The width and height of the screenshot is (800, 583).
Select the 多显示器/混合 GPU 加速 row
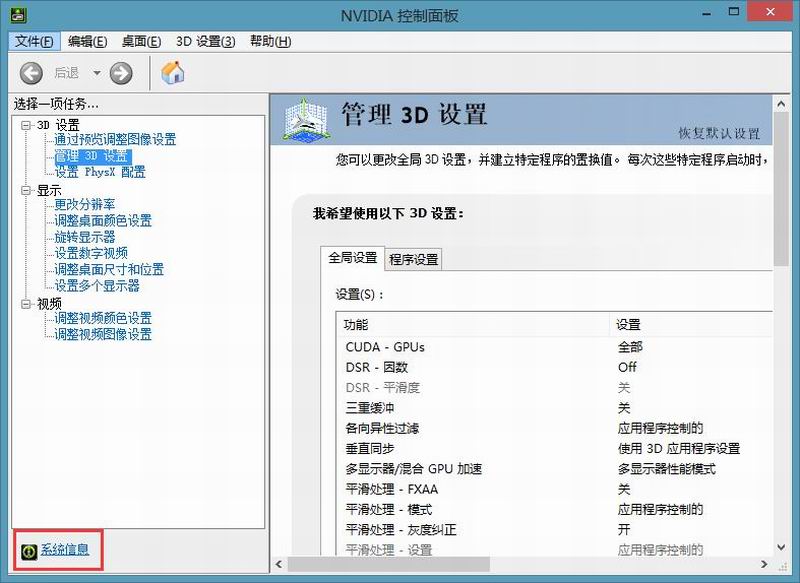[x=554, y=469]
